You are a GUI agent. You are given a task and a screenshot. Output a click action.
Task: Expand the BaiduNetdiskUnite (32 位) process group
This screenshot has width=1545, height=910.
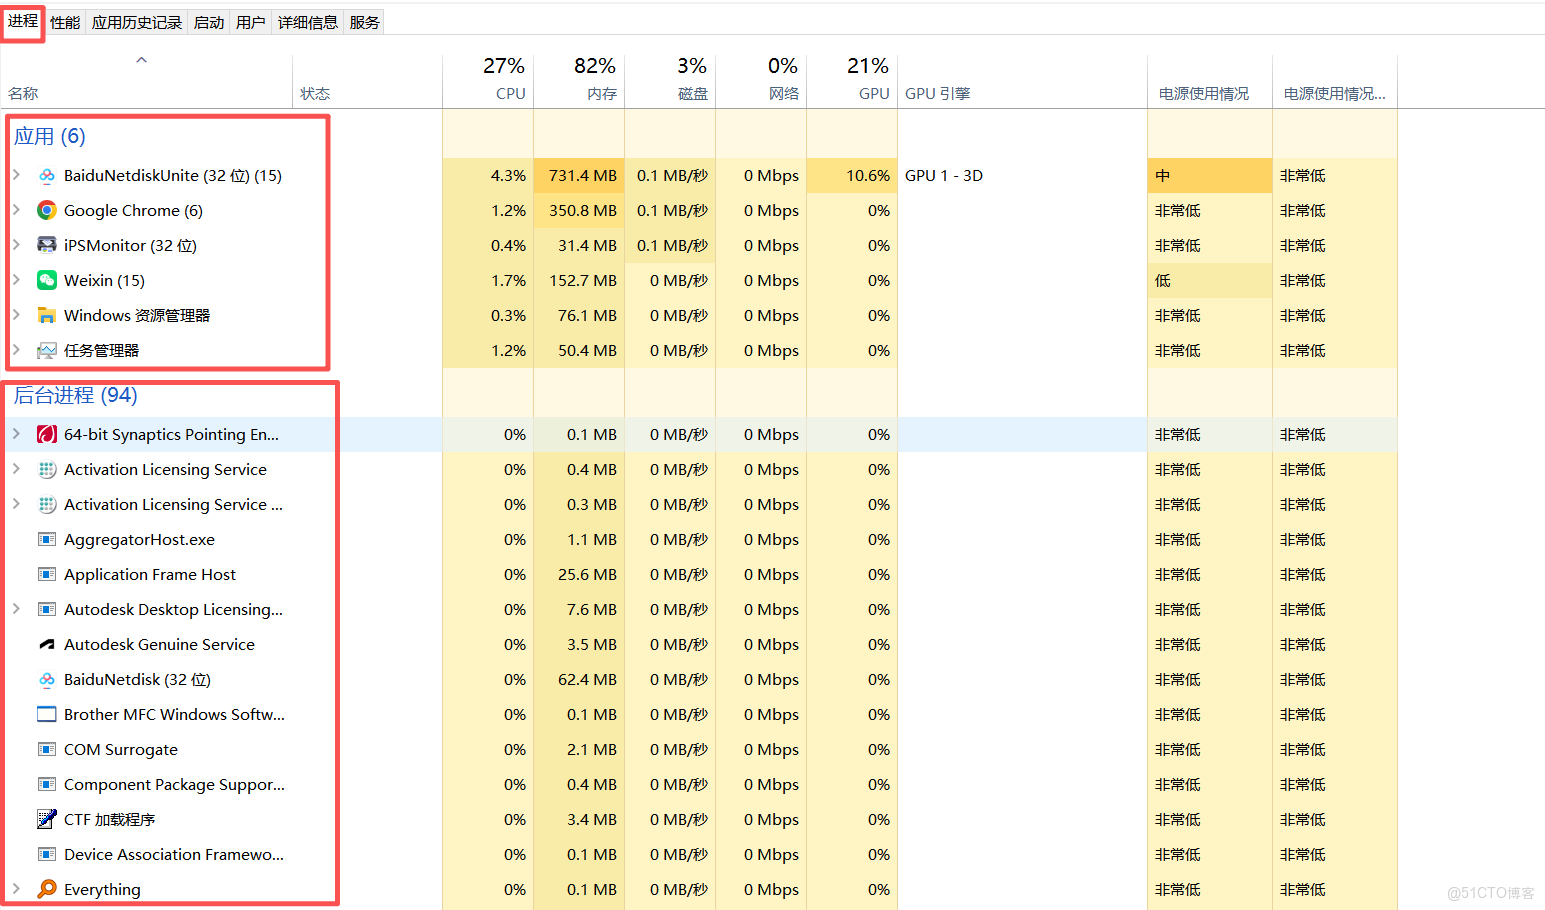pos(16,175)
